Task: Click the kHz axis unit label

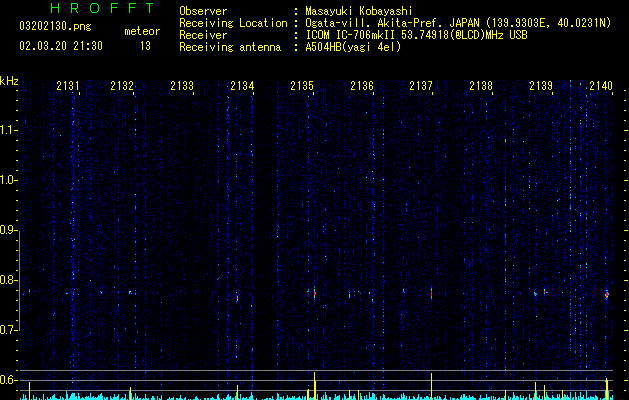Action: pyautogui.click(x=9, y=81)
